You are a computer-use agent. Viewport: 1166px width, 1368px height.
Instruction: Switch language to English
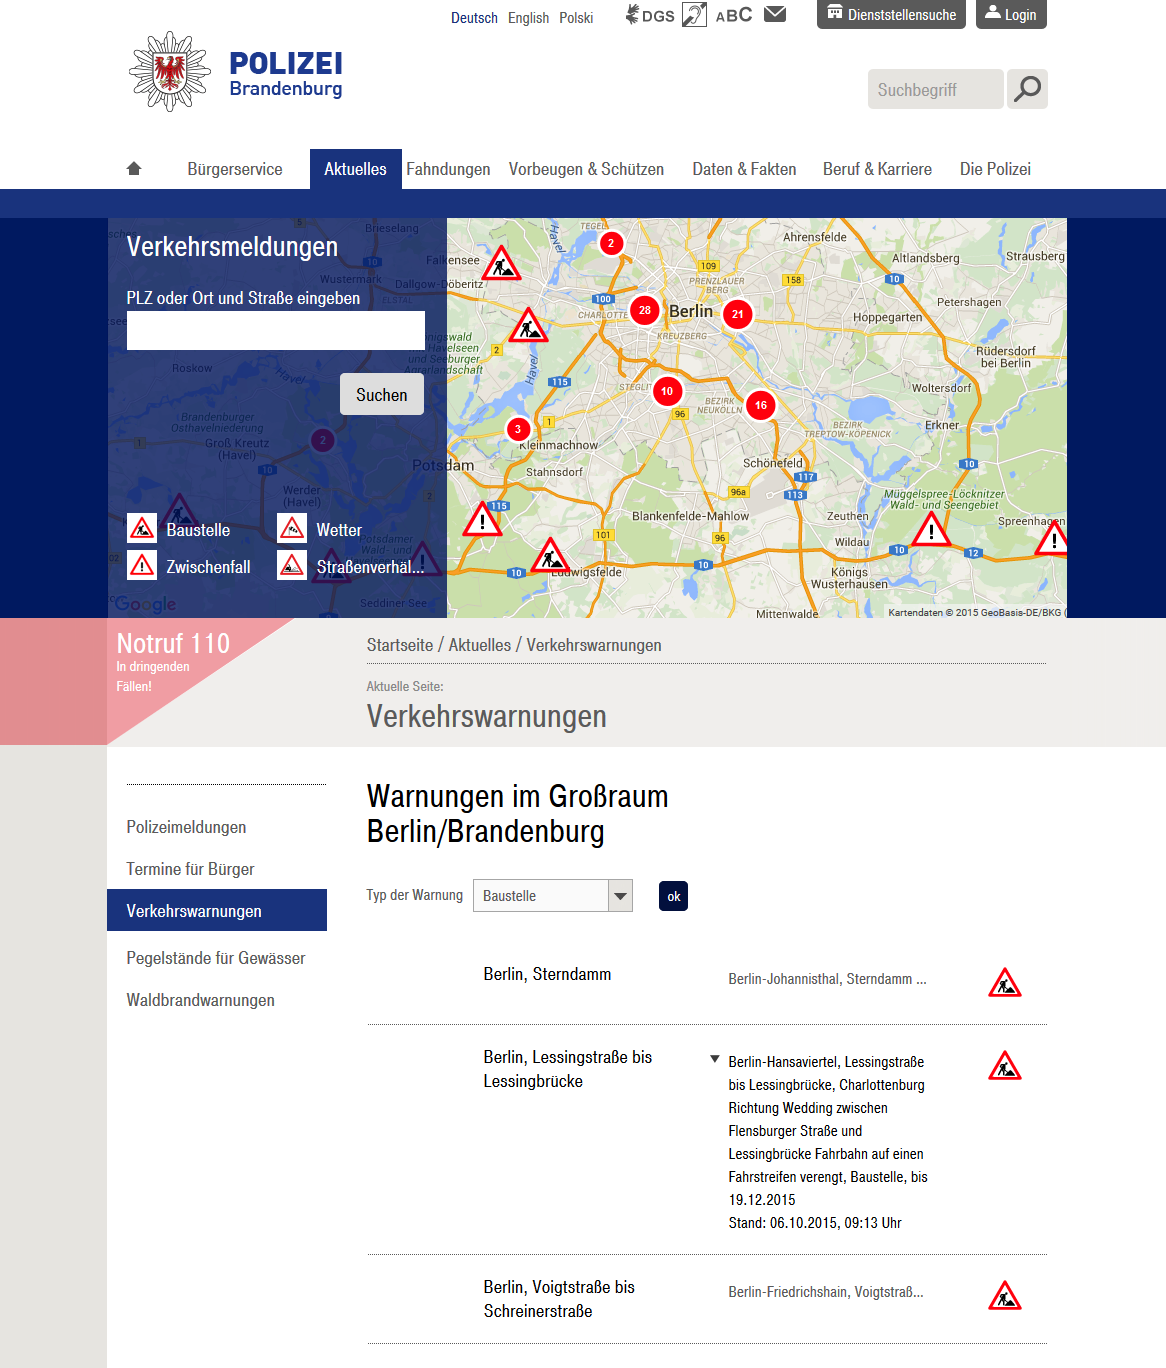click(528, 18)
